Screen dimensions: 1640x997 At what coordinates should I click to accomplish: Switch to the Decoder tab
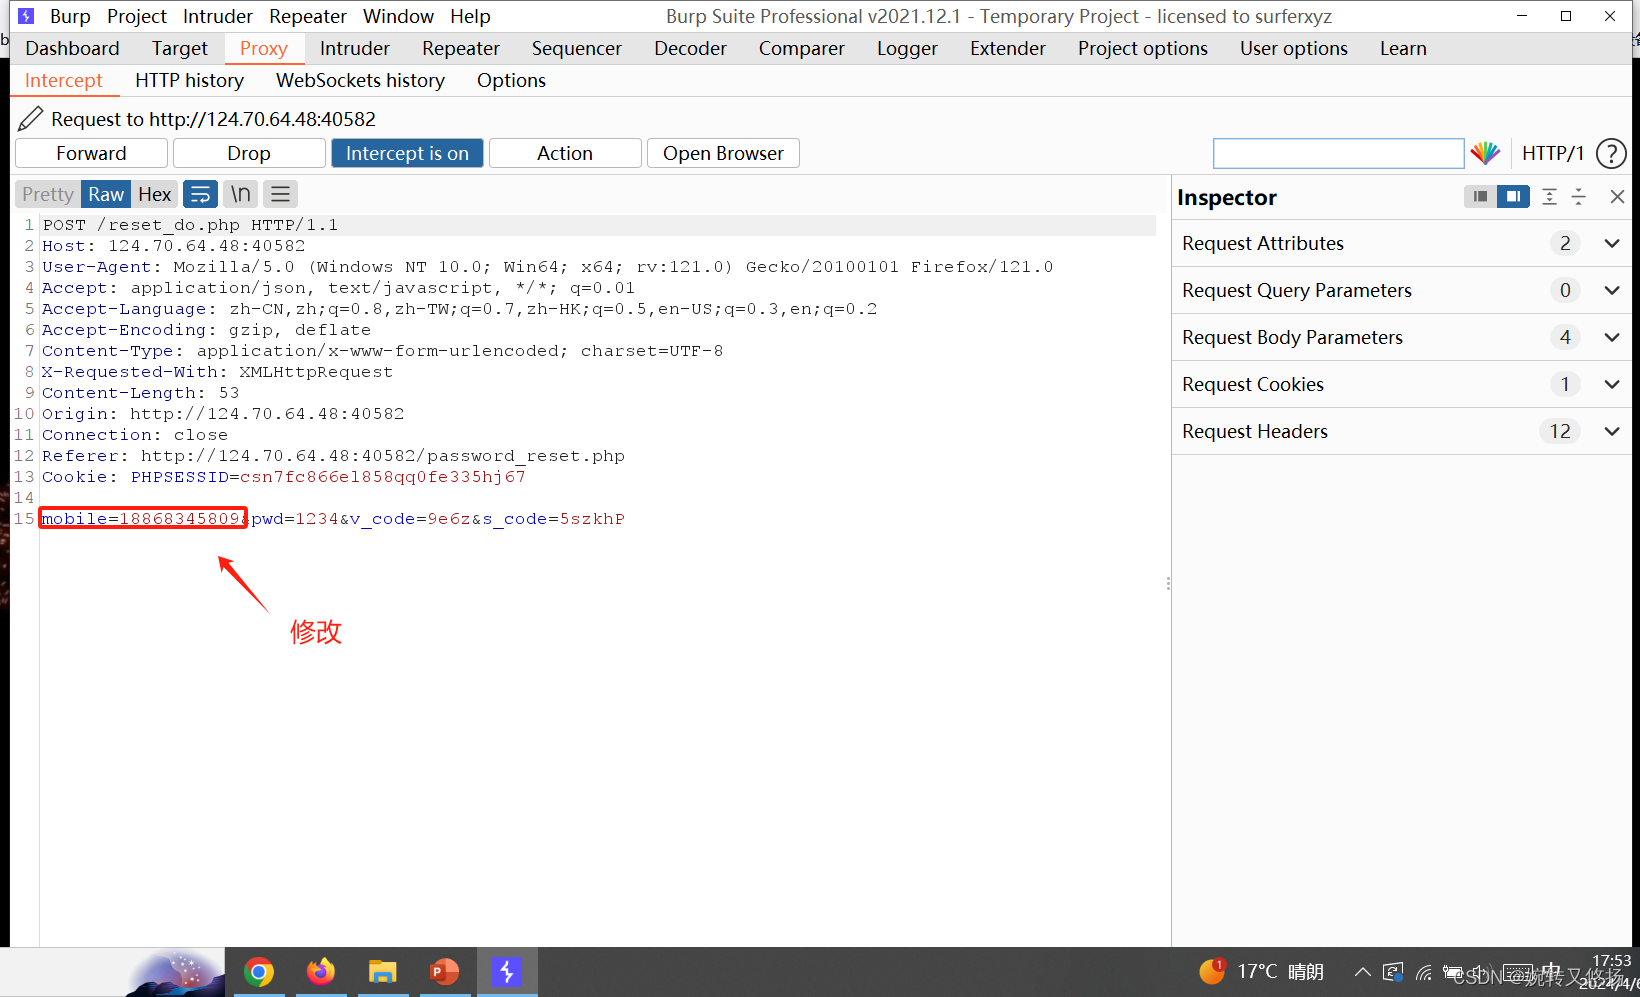pyautogui.click(x=690, y=48)
